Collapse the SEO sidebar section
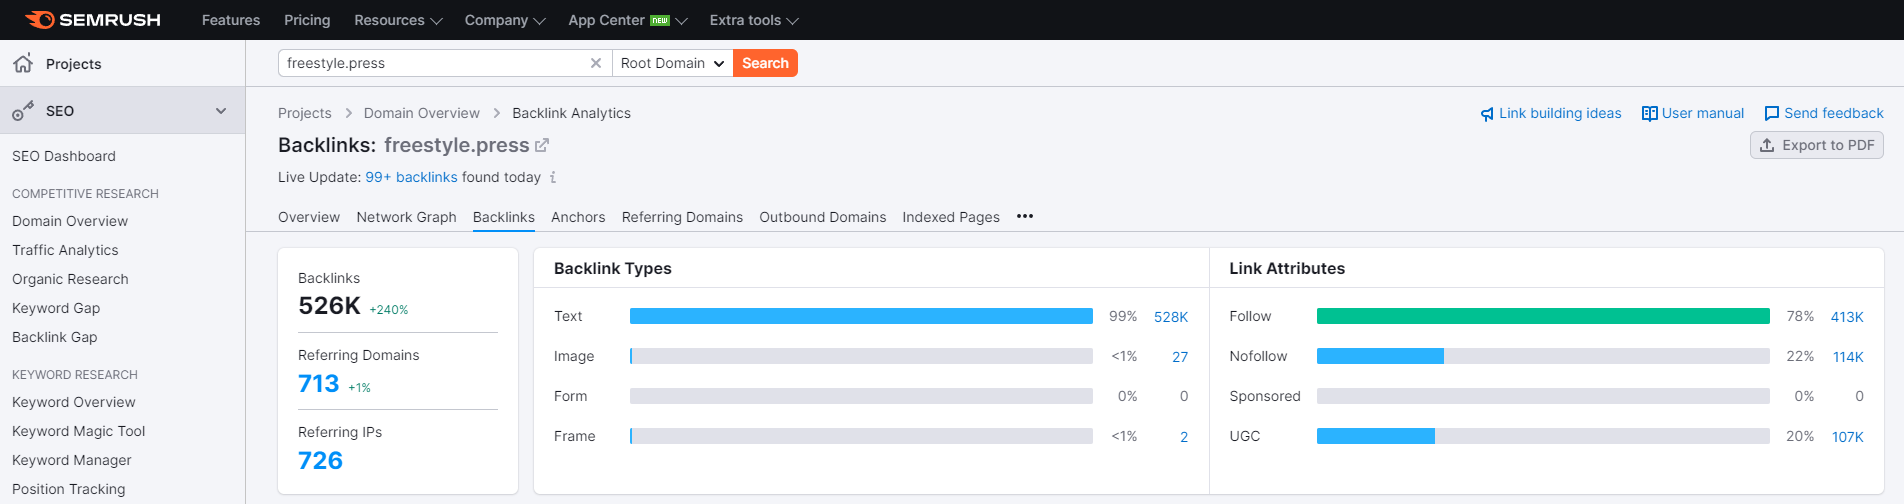The height and width of the screenshot is (504, 1904). tap(221, 111)
